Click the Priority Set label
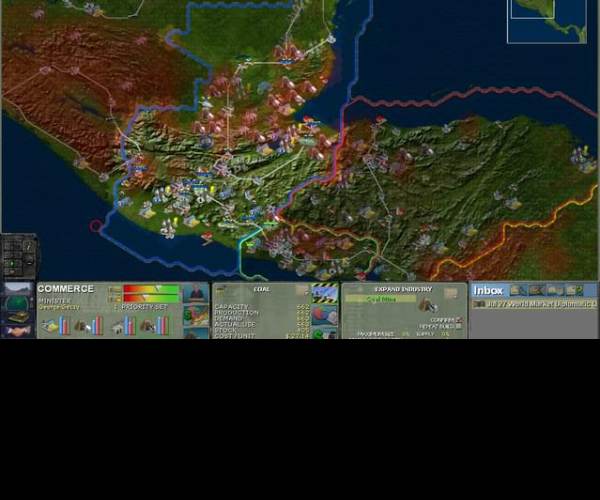The image size is (600, 500). pos(144,307)
